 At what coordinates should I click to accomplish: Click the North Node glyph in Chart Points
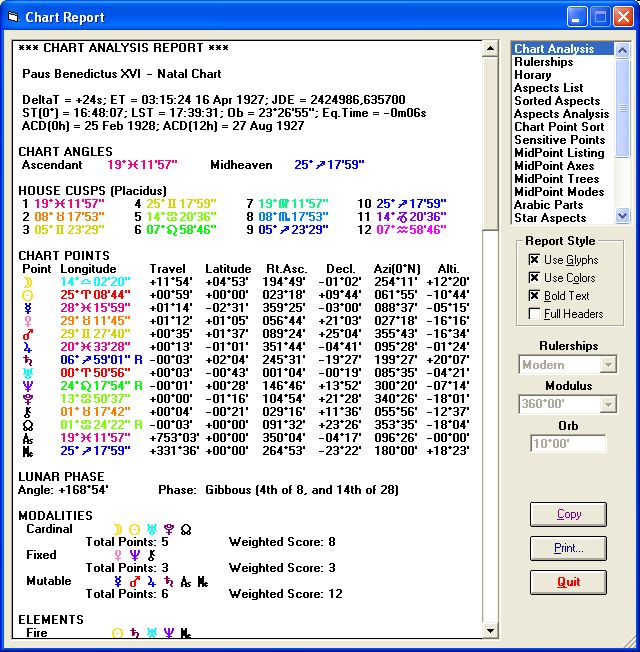click(x=28, y=424)
